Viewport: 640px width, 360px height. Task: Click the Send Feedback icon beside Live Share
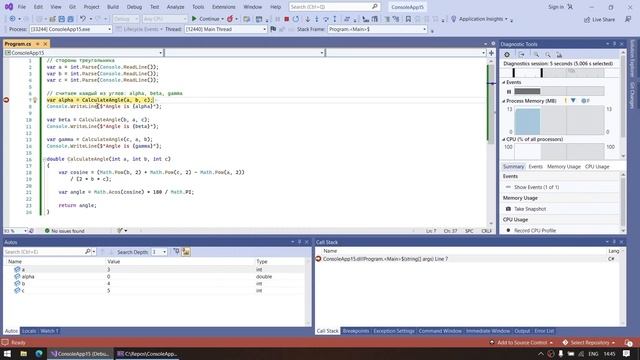[628, 19]
